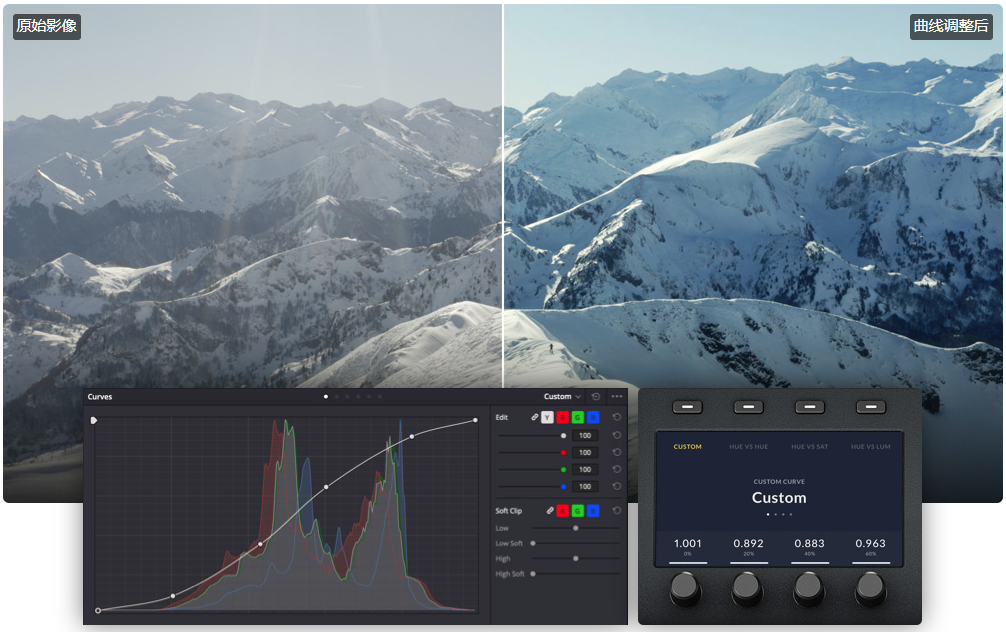Screen dimensions: 1006x632
Task: Enable the green channel in Edit row
Action: [578, 417]
